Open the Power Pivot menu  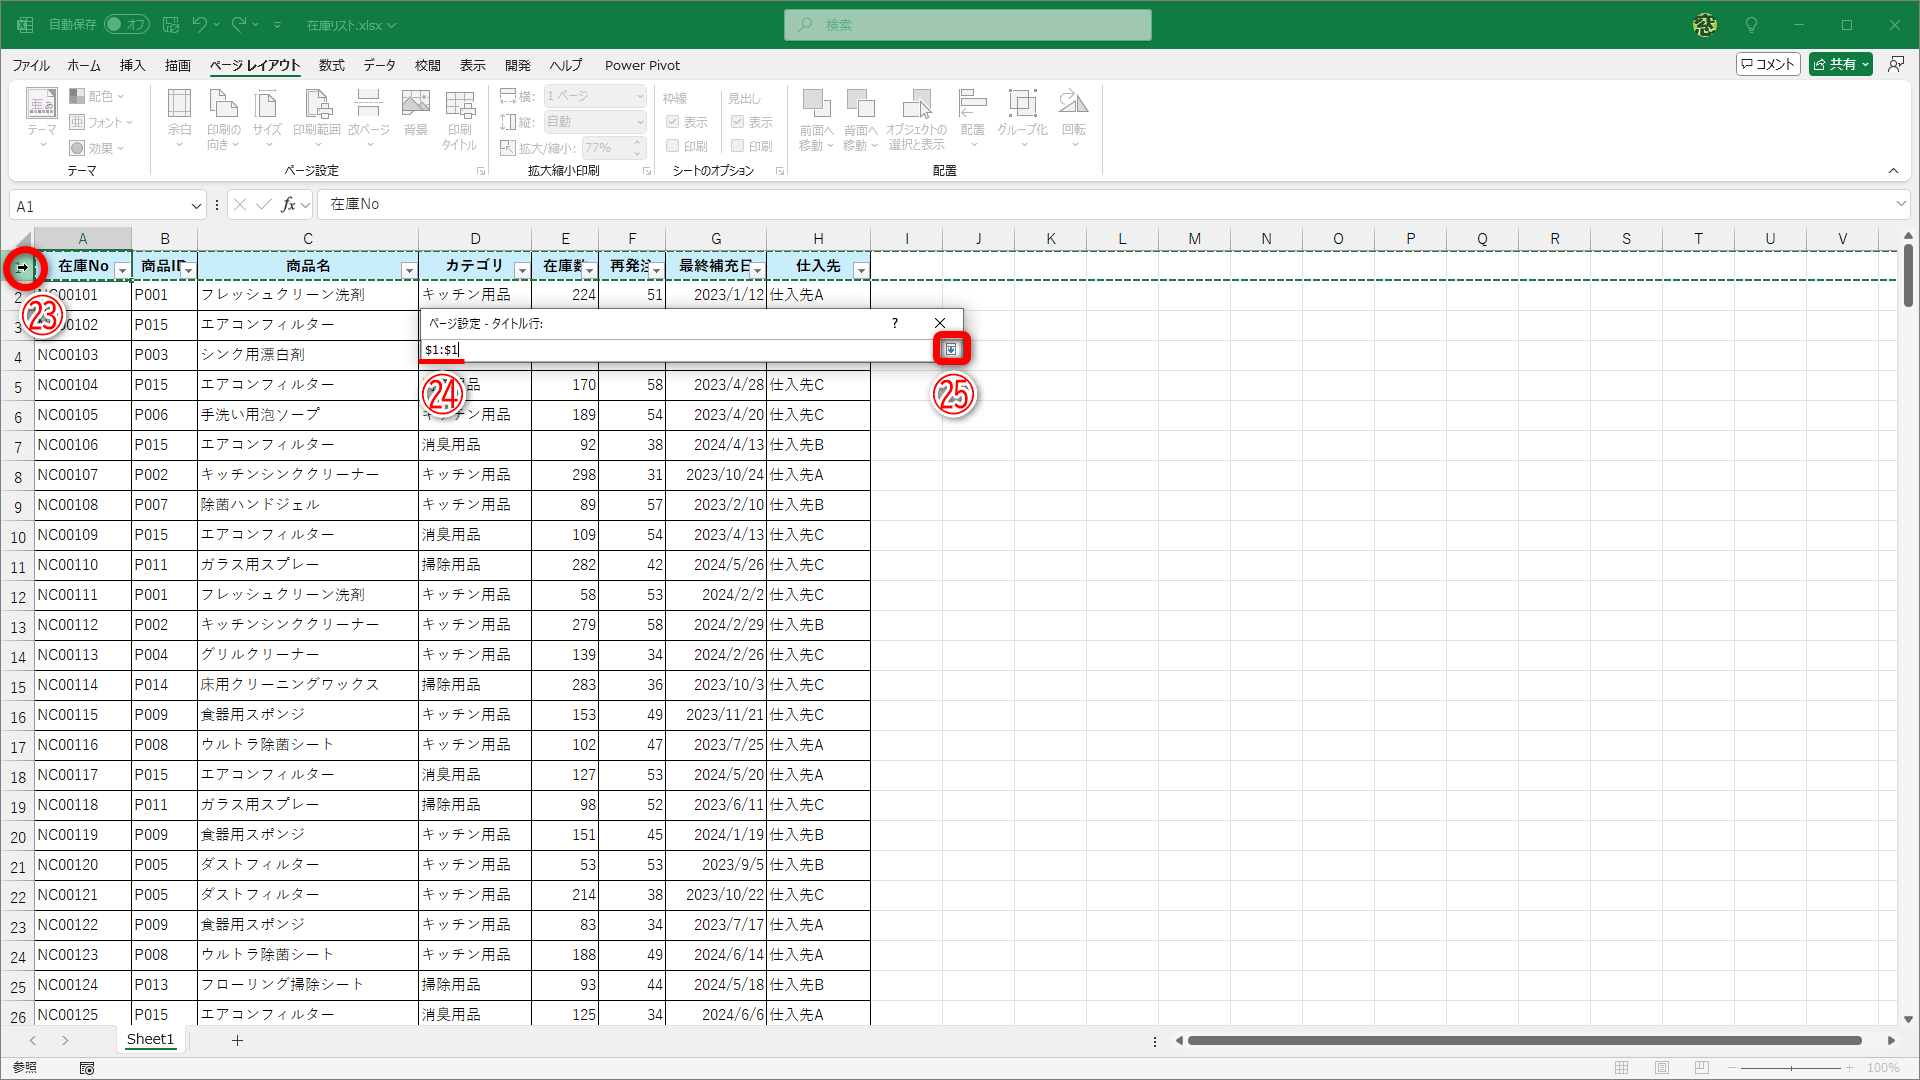click(x=642, y=65)
